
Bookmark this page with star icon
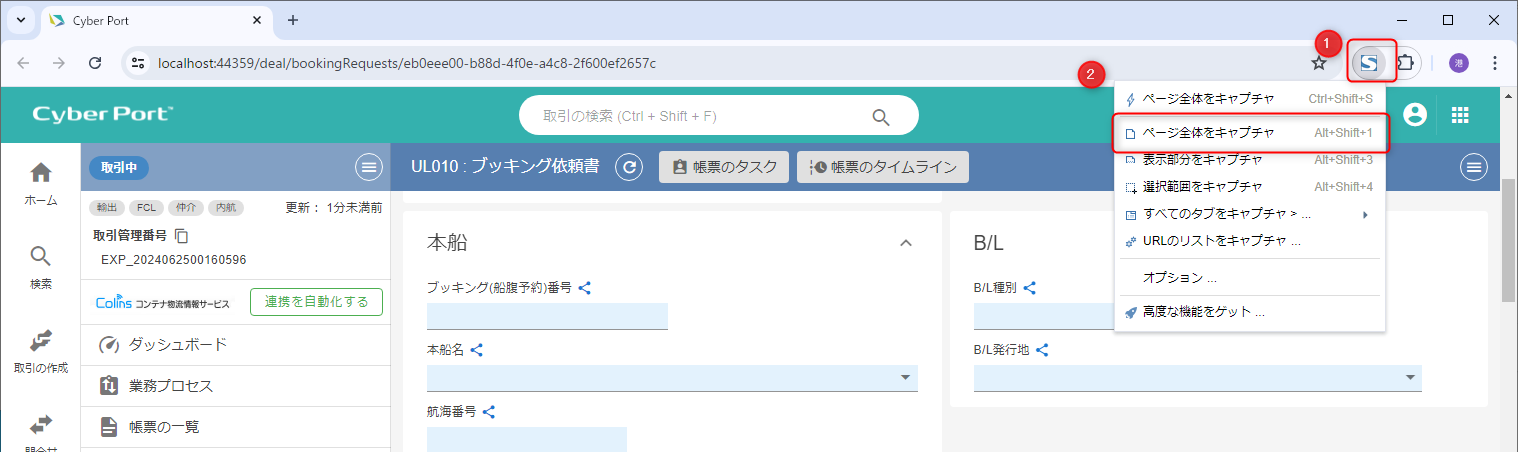1319,63
